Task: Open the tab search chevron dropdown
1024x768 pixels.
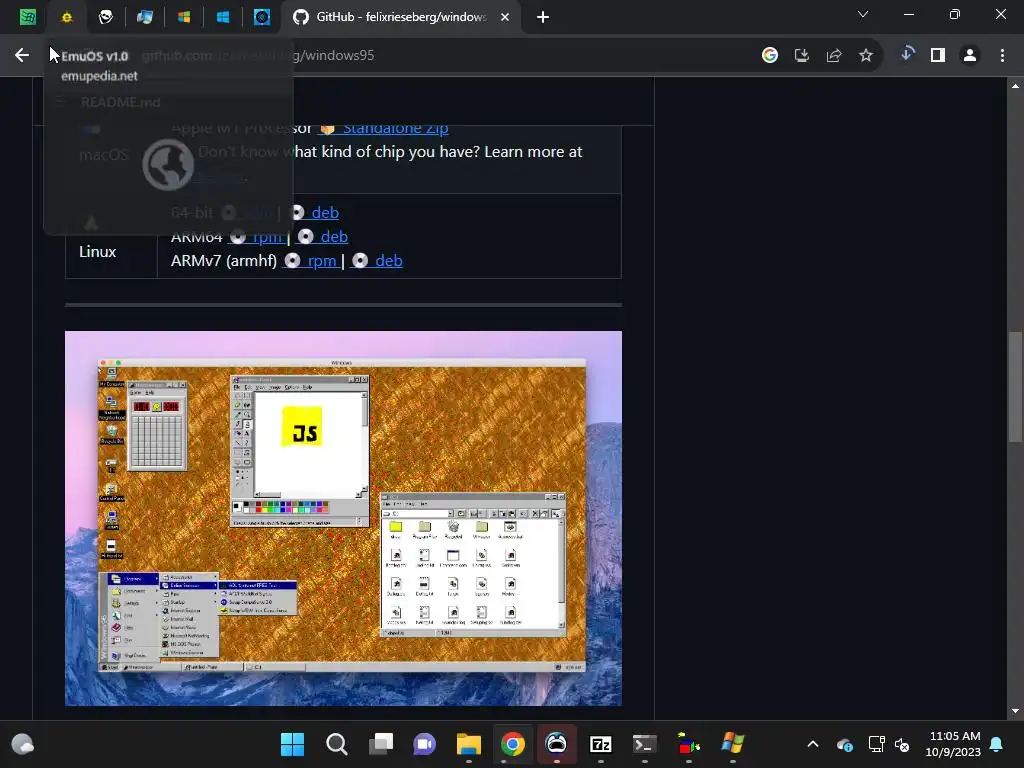Action: point(863,14)
